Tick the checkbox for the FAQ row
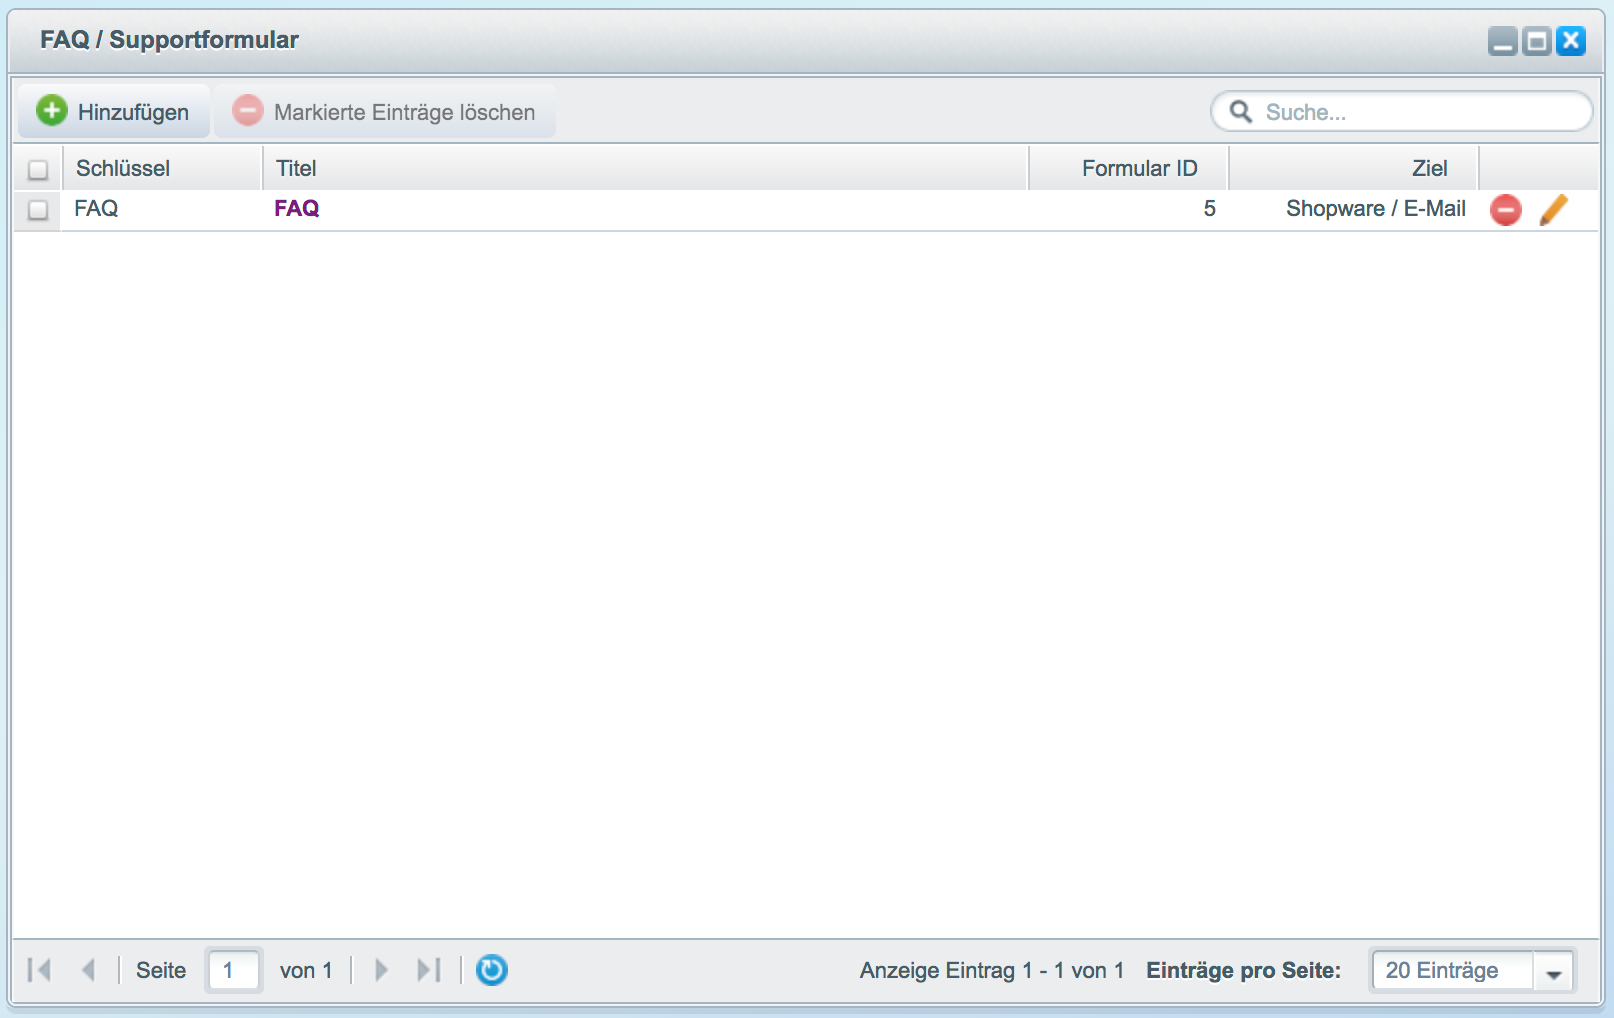 38,209
